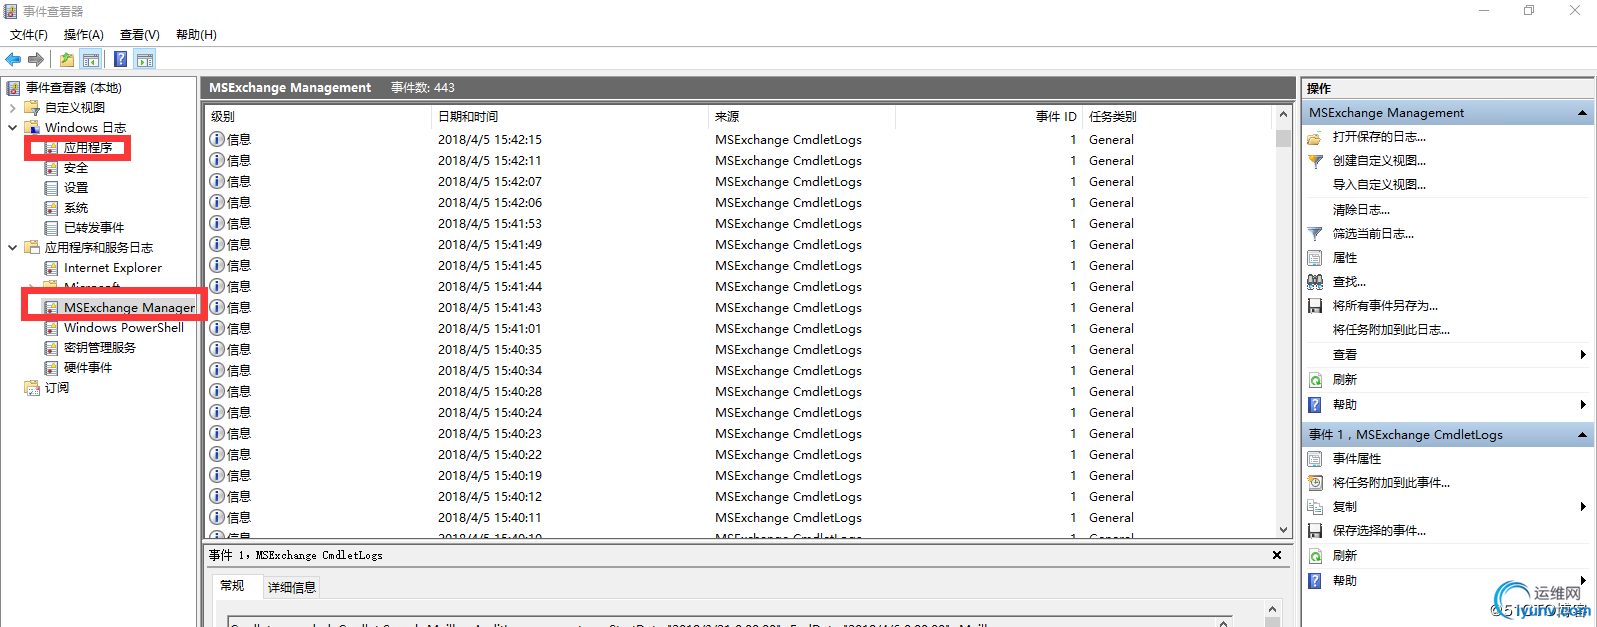
Task: Select MSExchange Management log in tree
Action: point(129,308)
